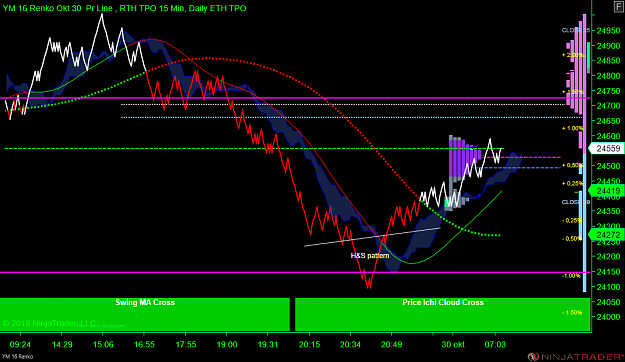
Task: Click the 16:55 time axis label
Action: pyautogui.click(x=144, y=344)
